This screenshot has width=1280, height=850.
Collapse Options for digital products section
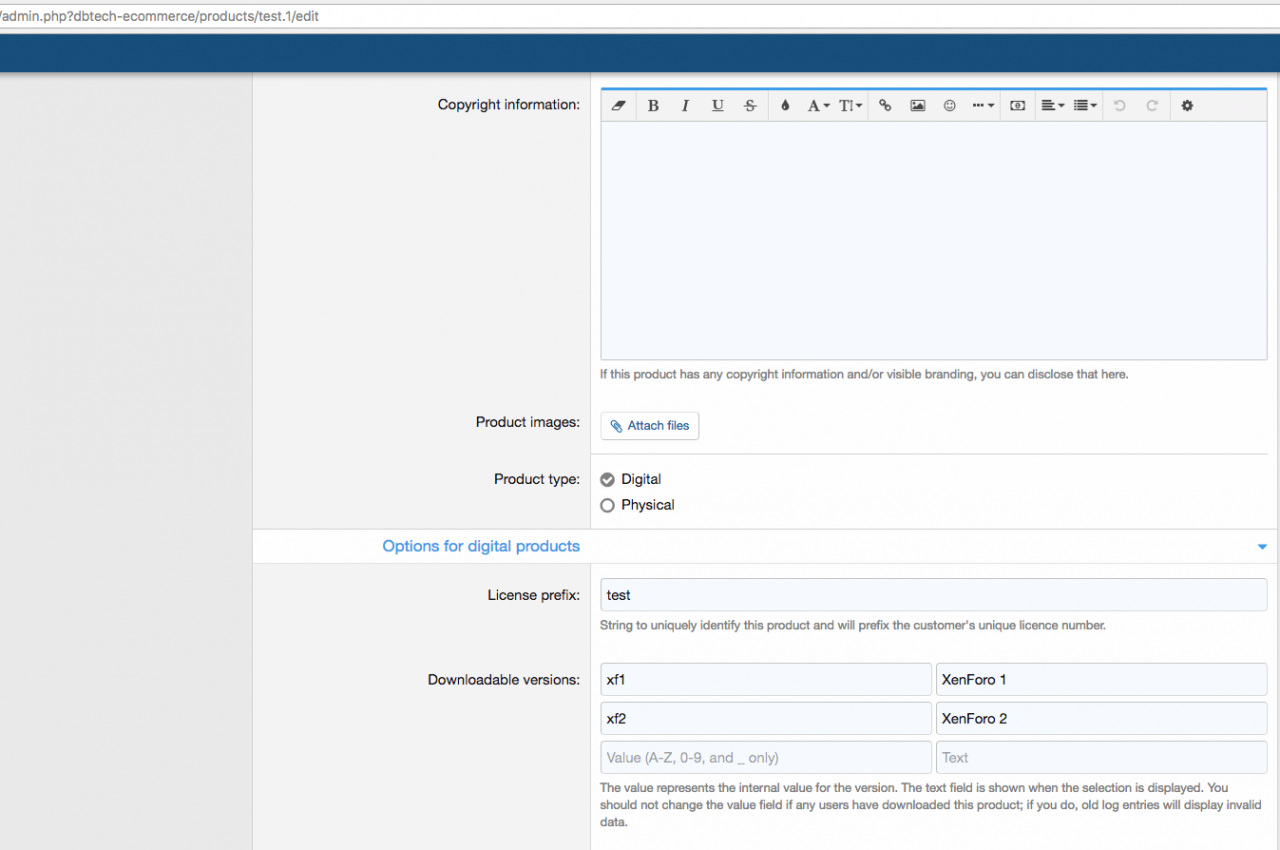tap(1262, 547)
